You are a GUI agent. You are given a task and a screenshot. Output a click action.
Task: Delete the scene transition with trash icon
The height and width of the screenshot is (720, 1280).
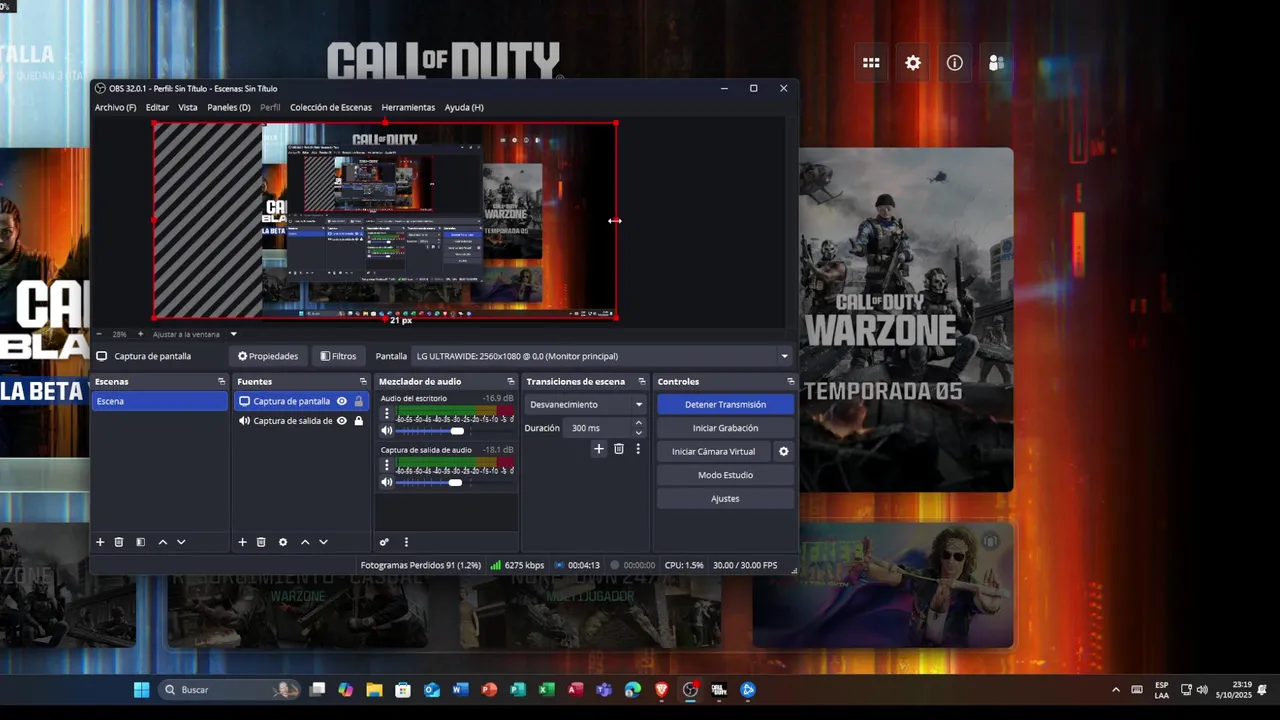click(619, 449)
